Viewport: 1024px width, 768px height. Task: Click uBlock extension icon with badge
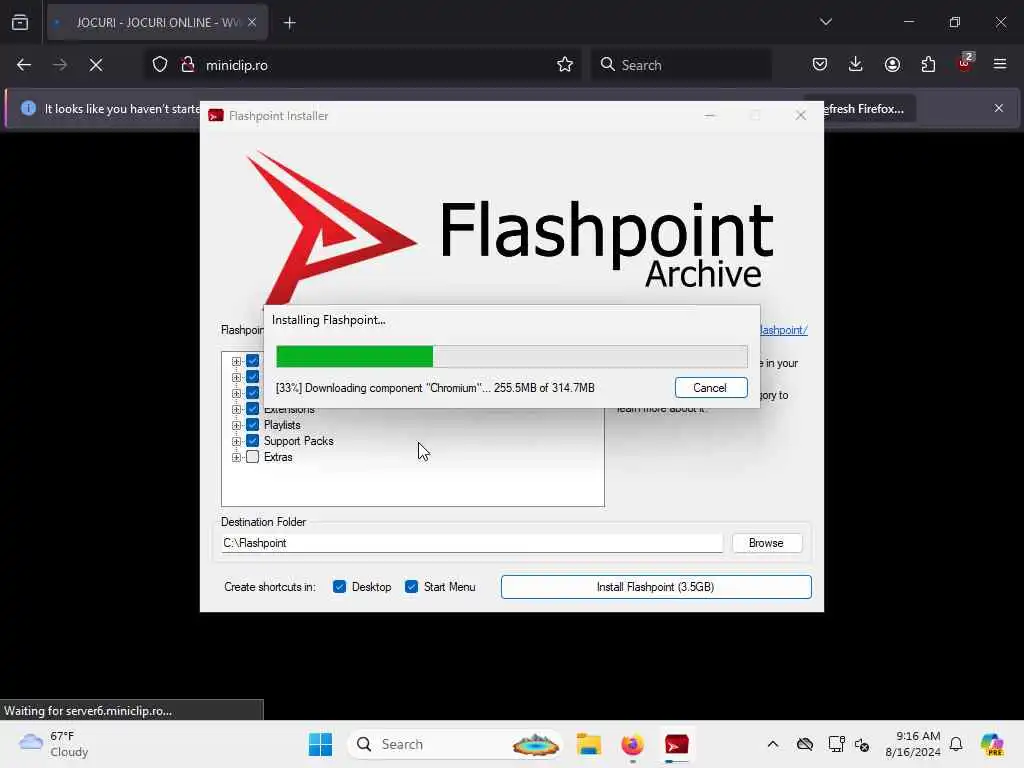coord(965,63)
